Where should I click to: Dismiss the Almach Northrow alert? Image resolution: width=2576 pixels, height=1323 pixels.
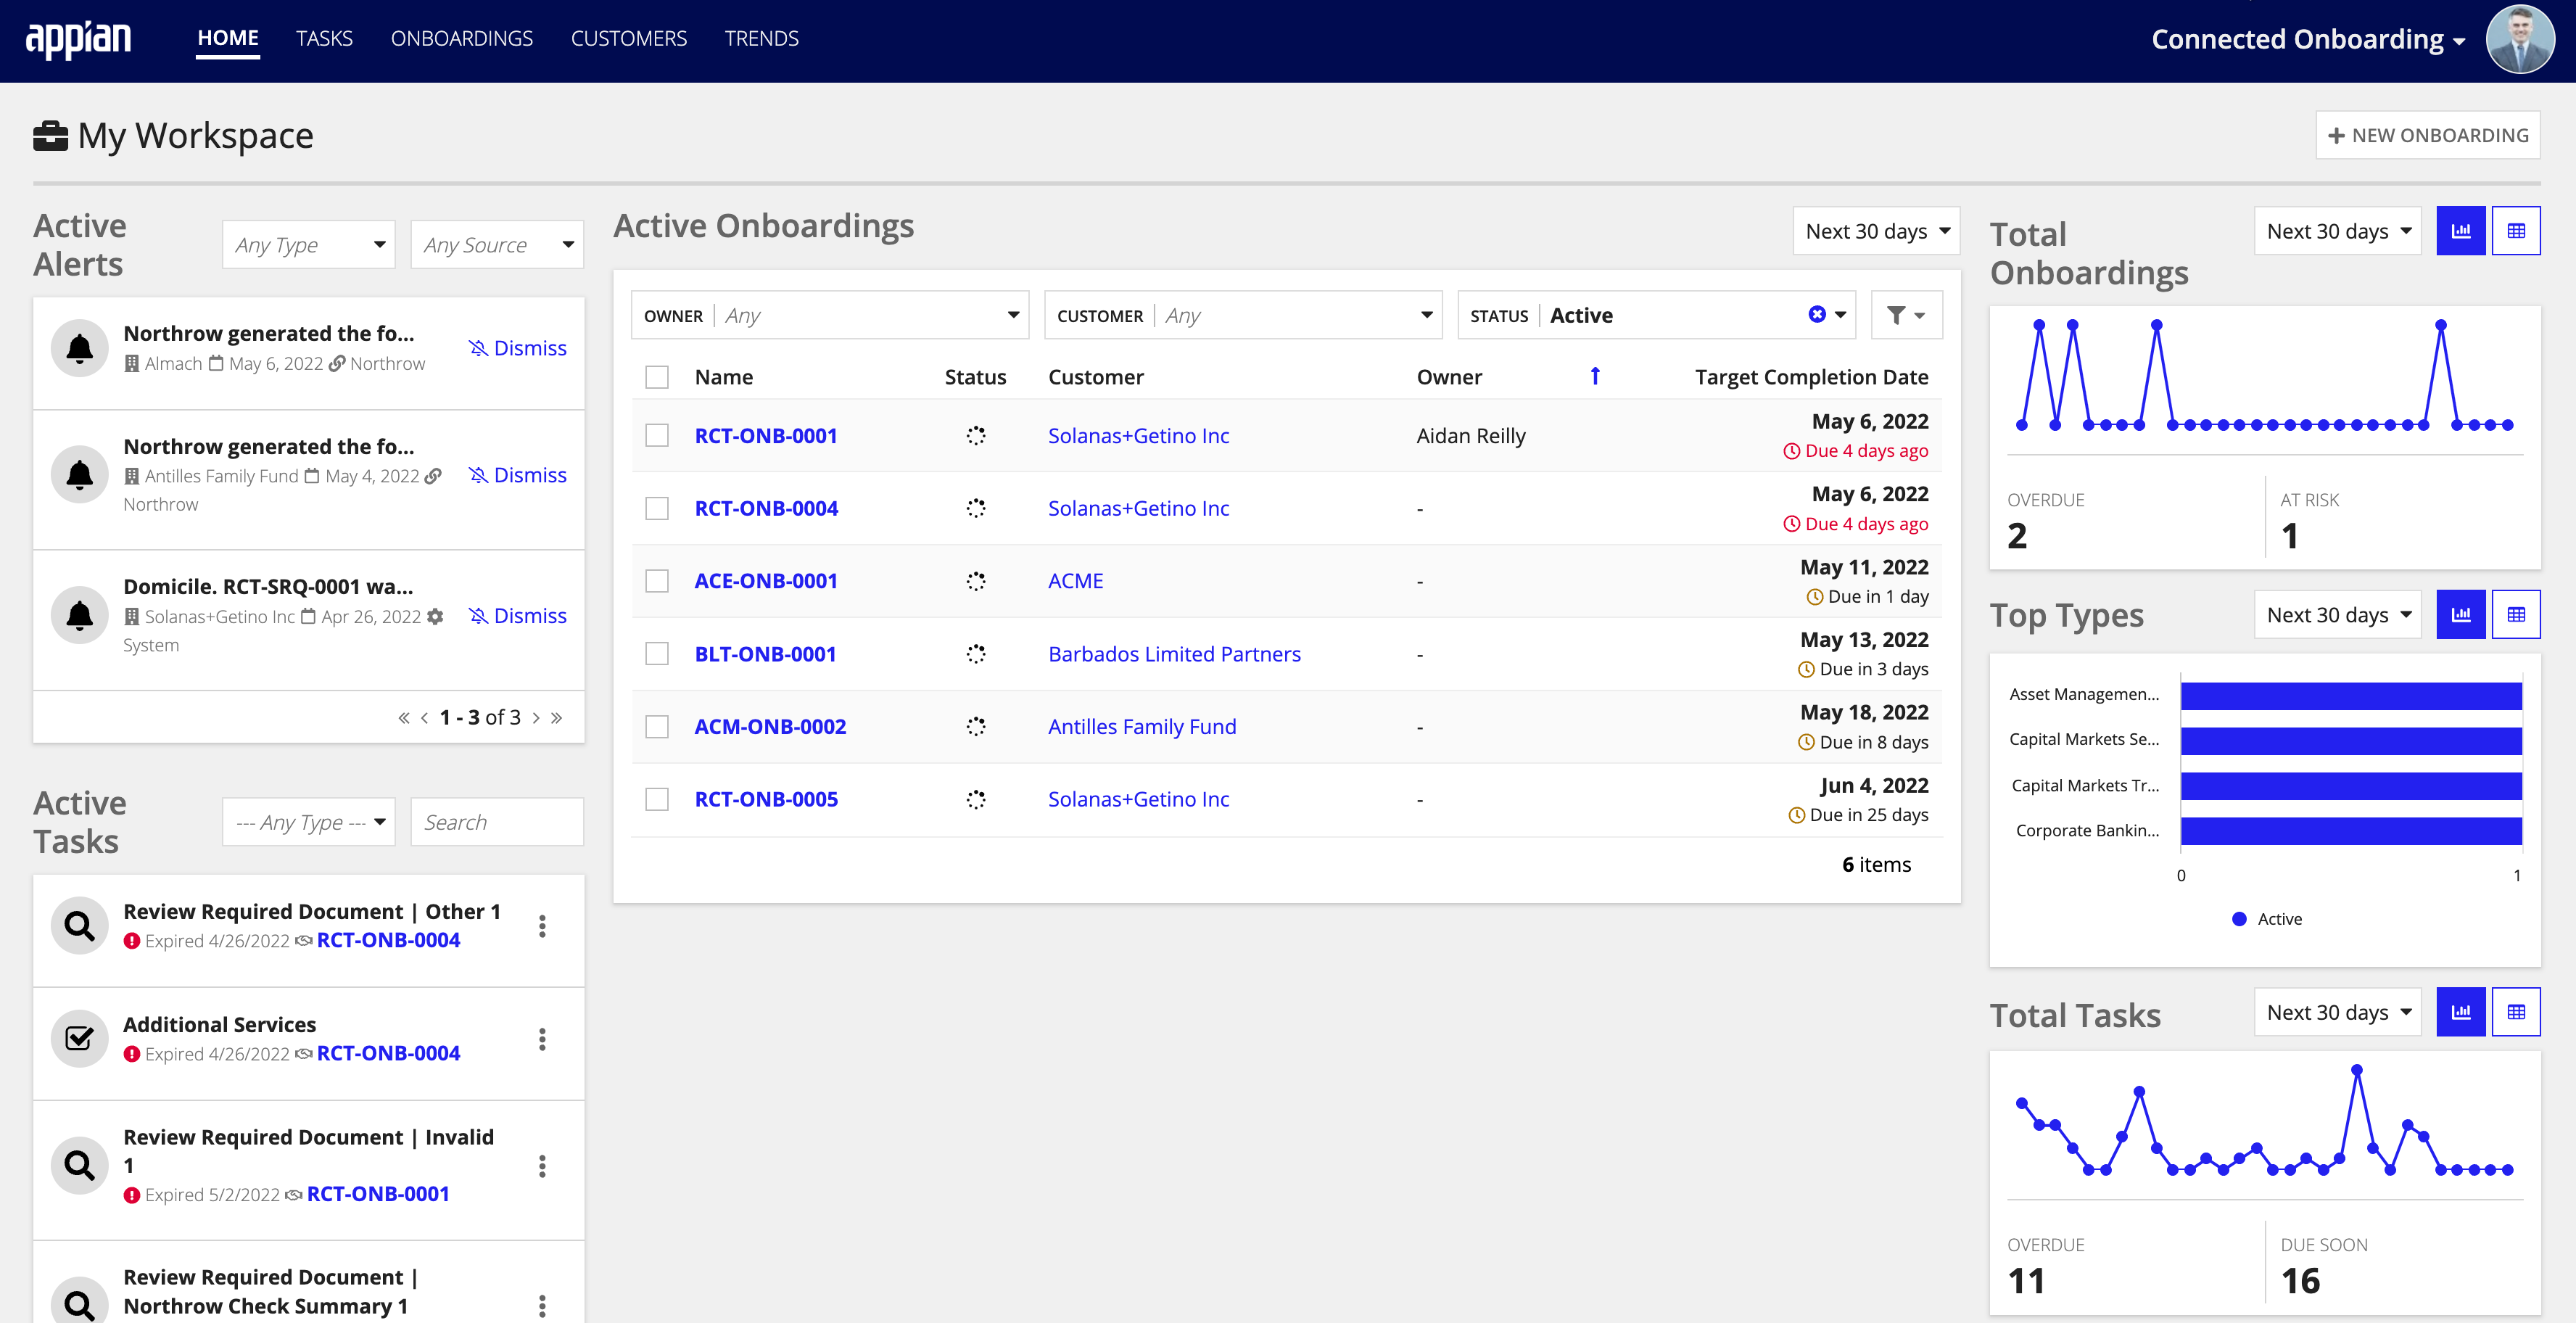[x=517, y=348]
